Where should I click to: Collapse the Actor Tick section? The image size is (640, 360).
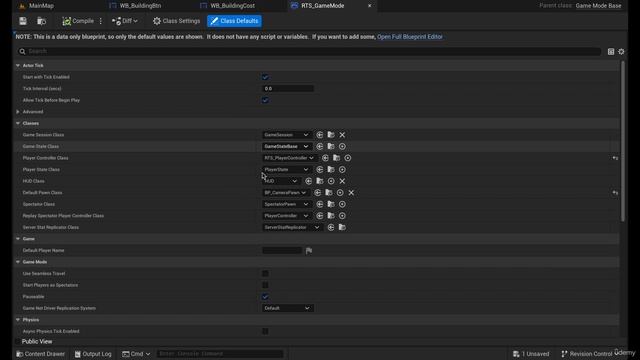coord(18,65)
